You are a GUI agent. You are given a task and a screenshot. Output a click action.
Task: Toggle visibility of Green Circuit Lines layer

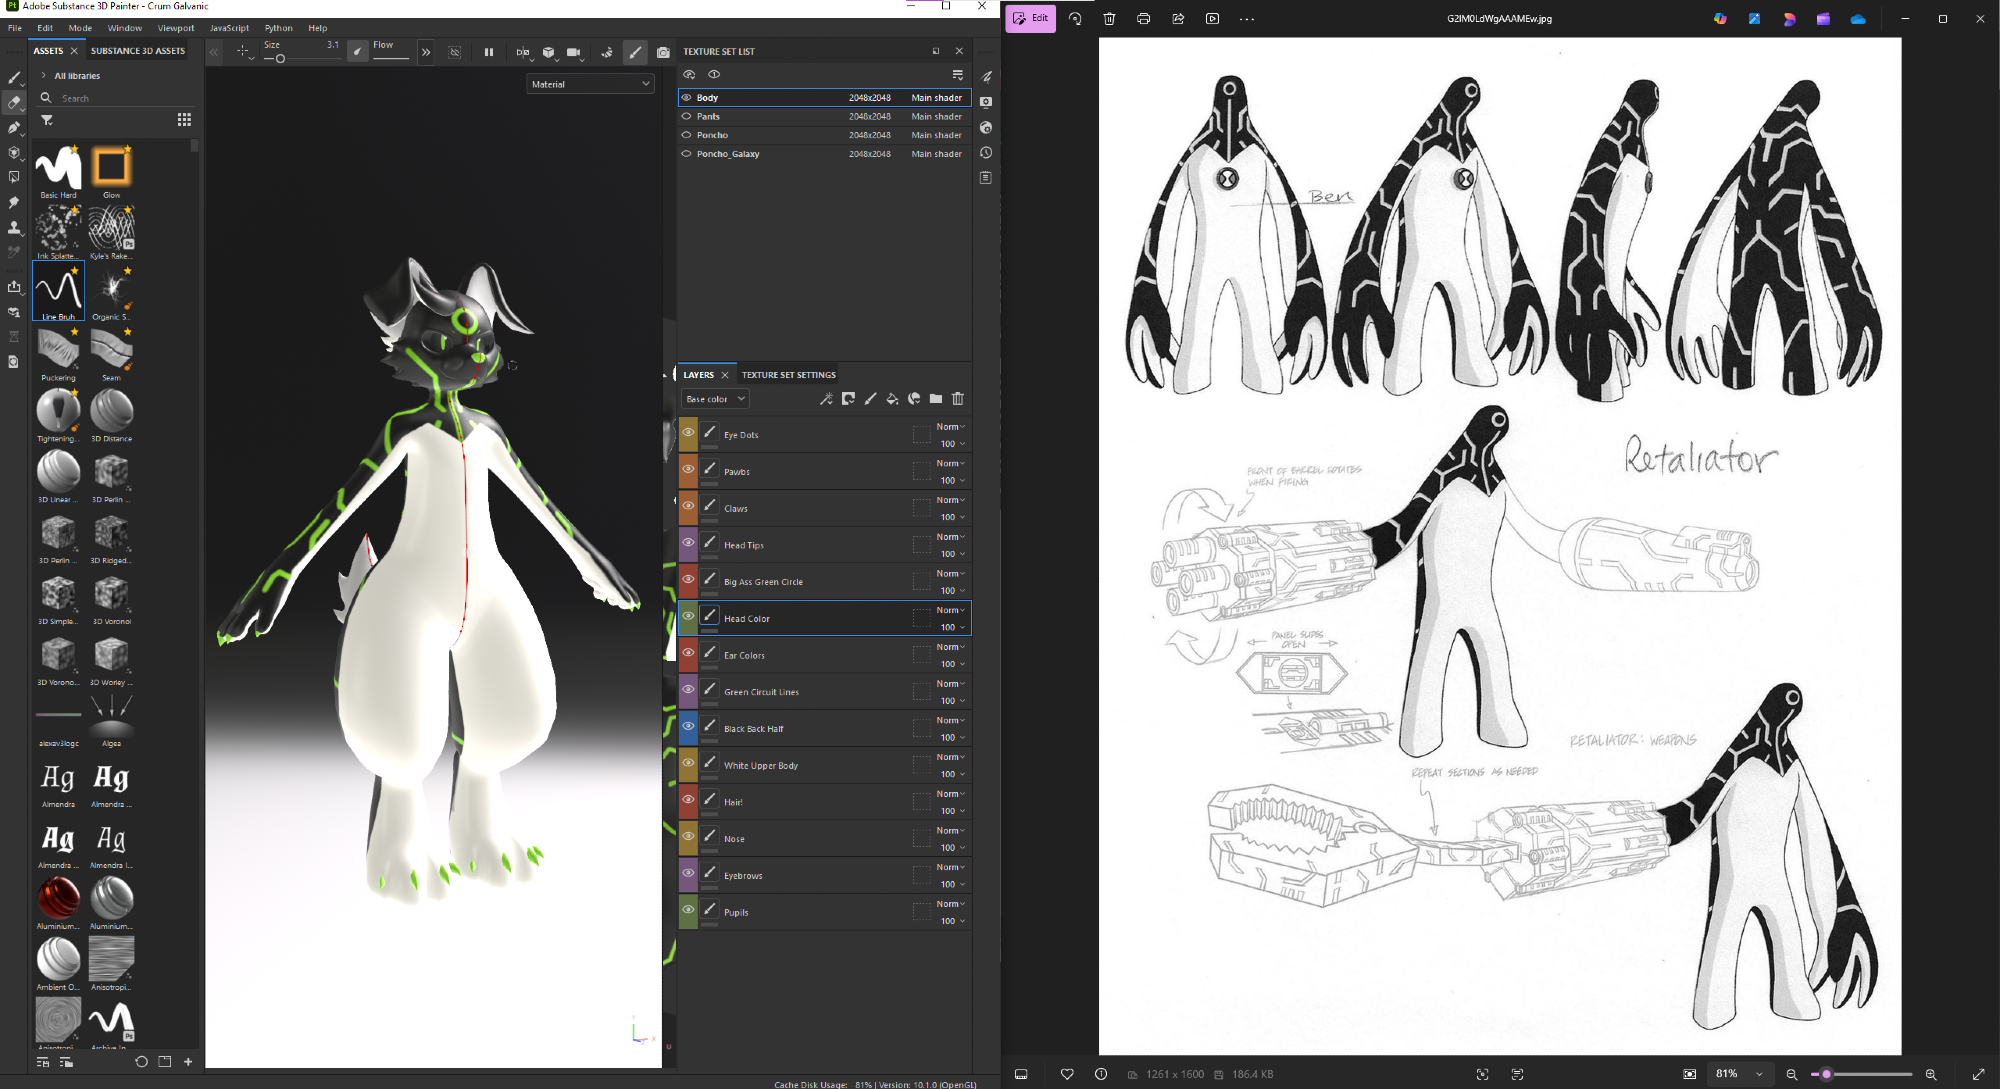688,690
